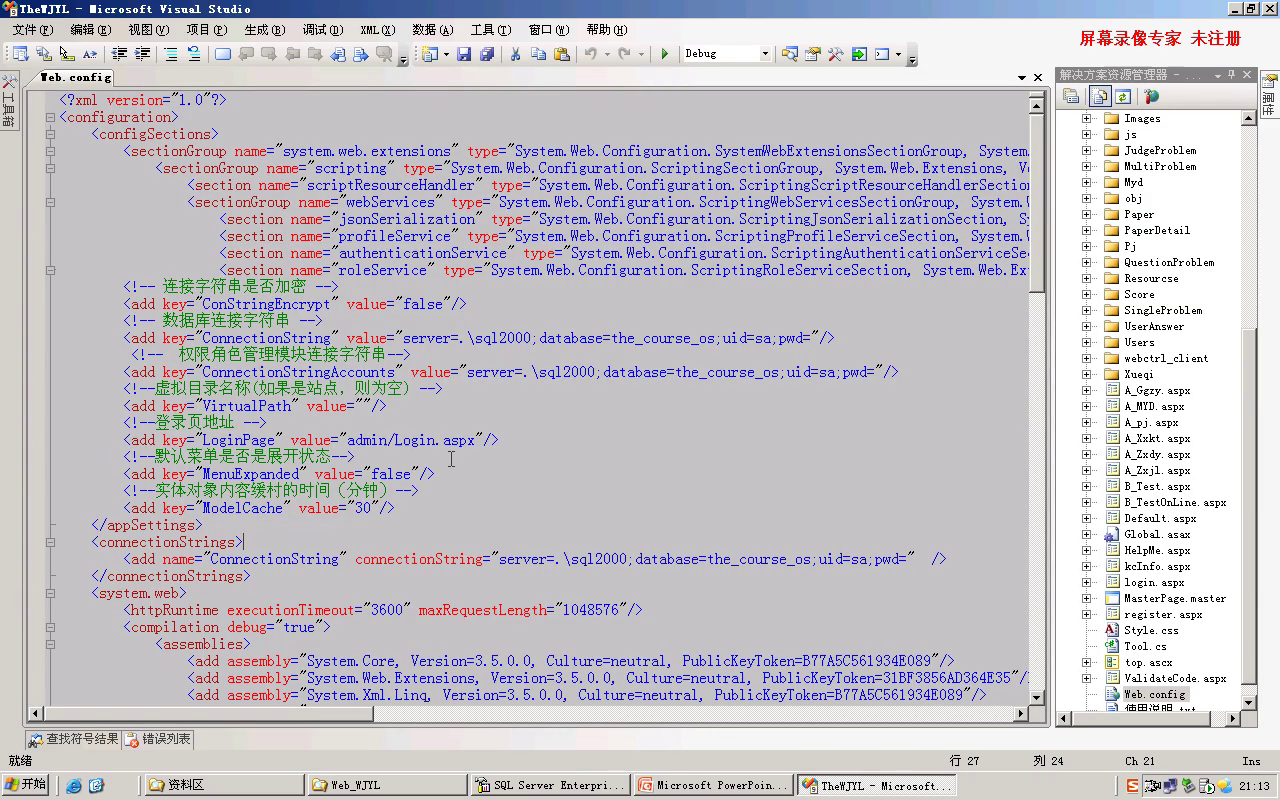Click the Windows 开始 Start button
This screenshot has width=1280, height=800.
point(26,785)
